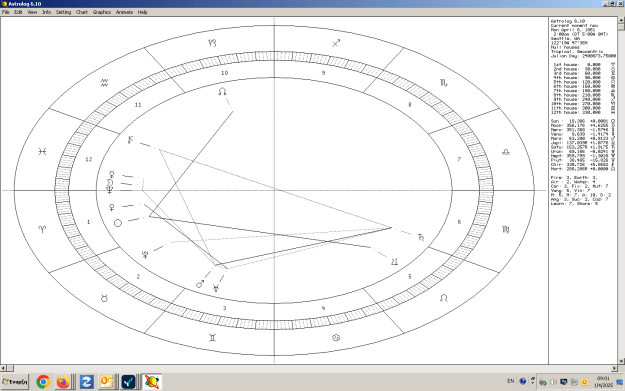Switch to the Astrolog taskbar icon
The height and width of the screenshot is (391, 625).
(x=151, y=382)
